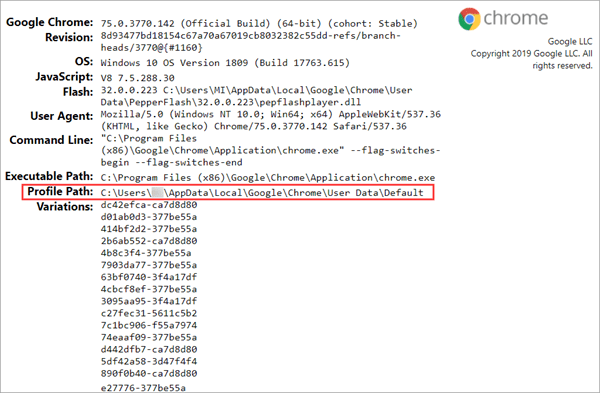600x393 pixels.
Task: Click the 'Variations:' label
Action: (65, 207)
